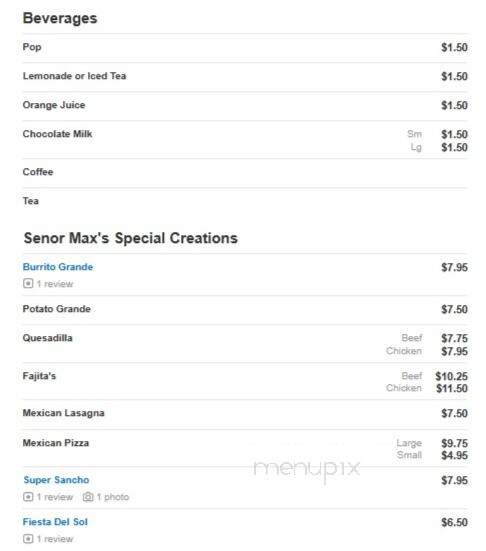Click the Chocolate Milk item name
Screen dimensions: 486x551
[x=57, y=134]
